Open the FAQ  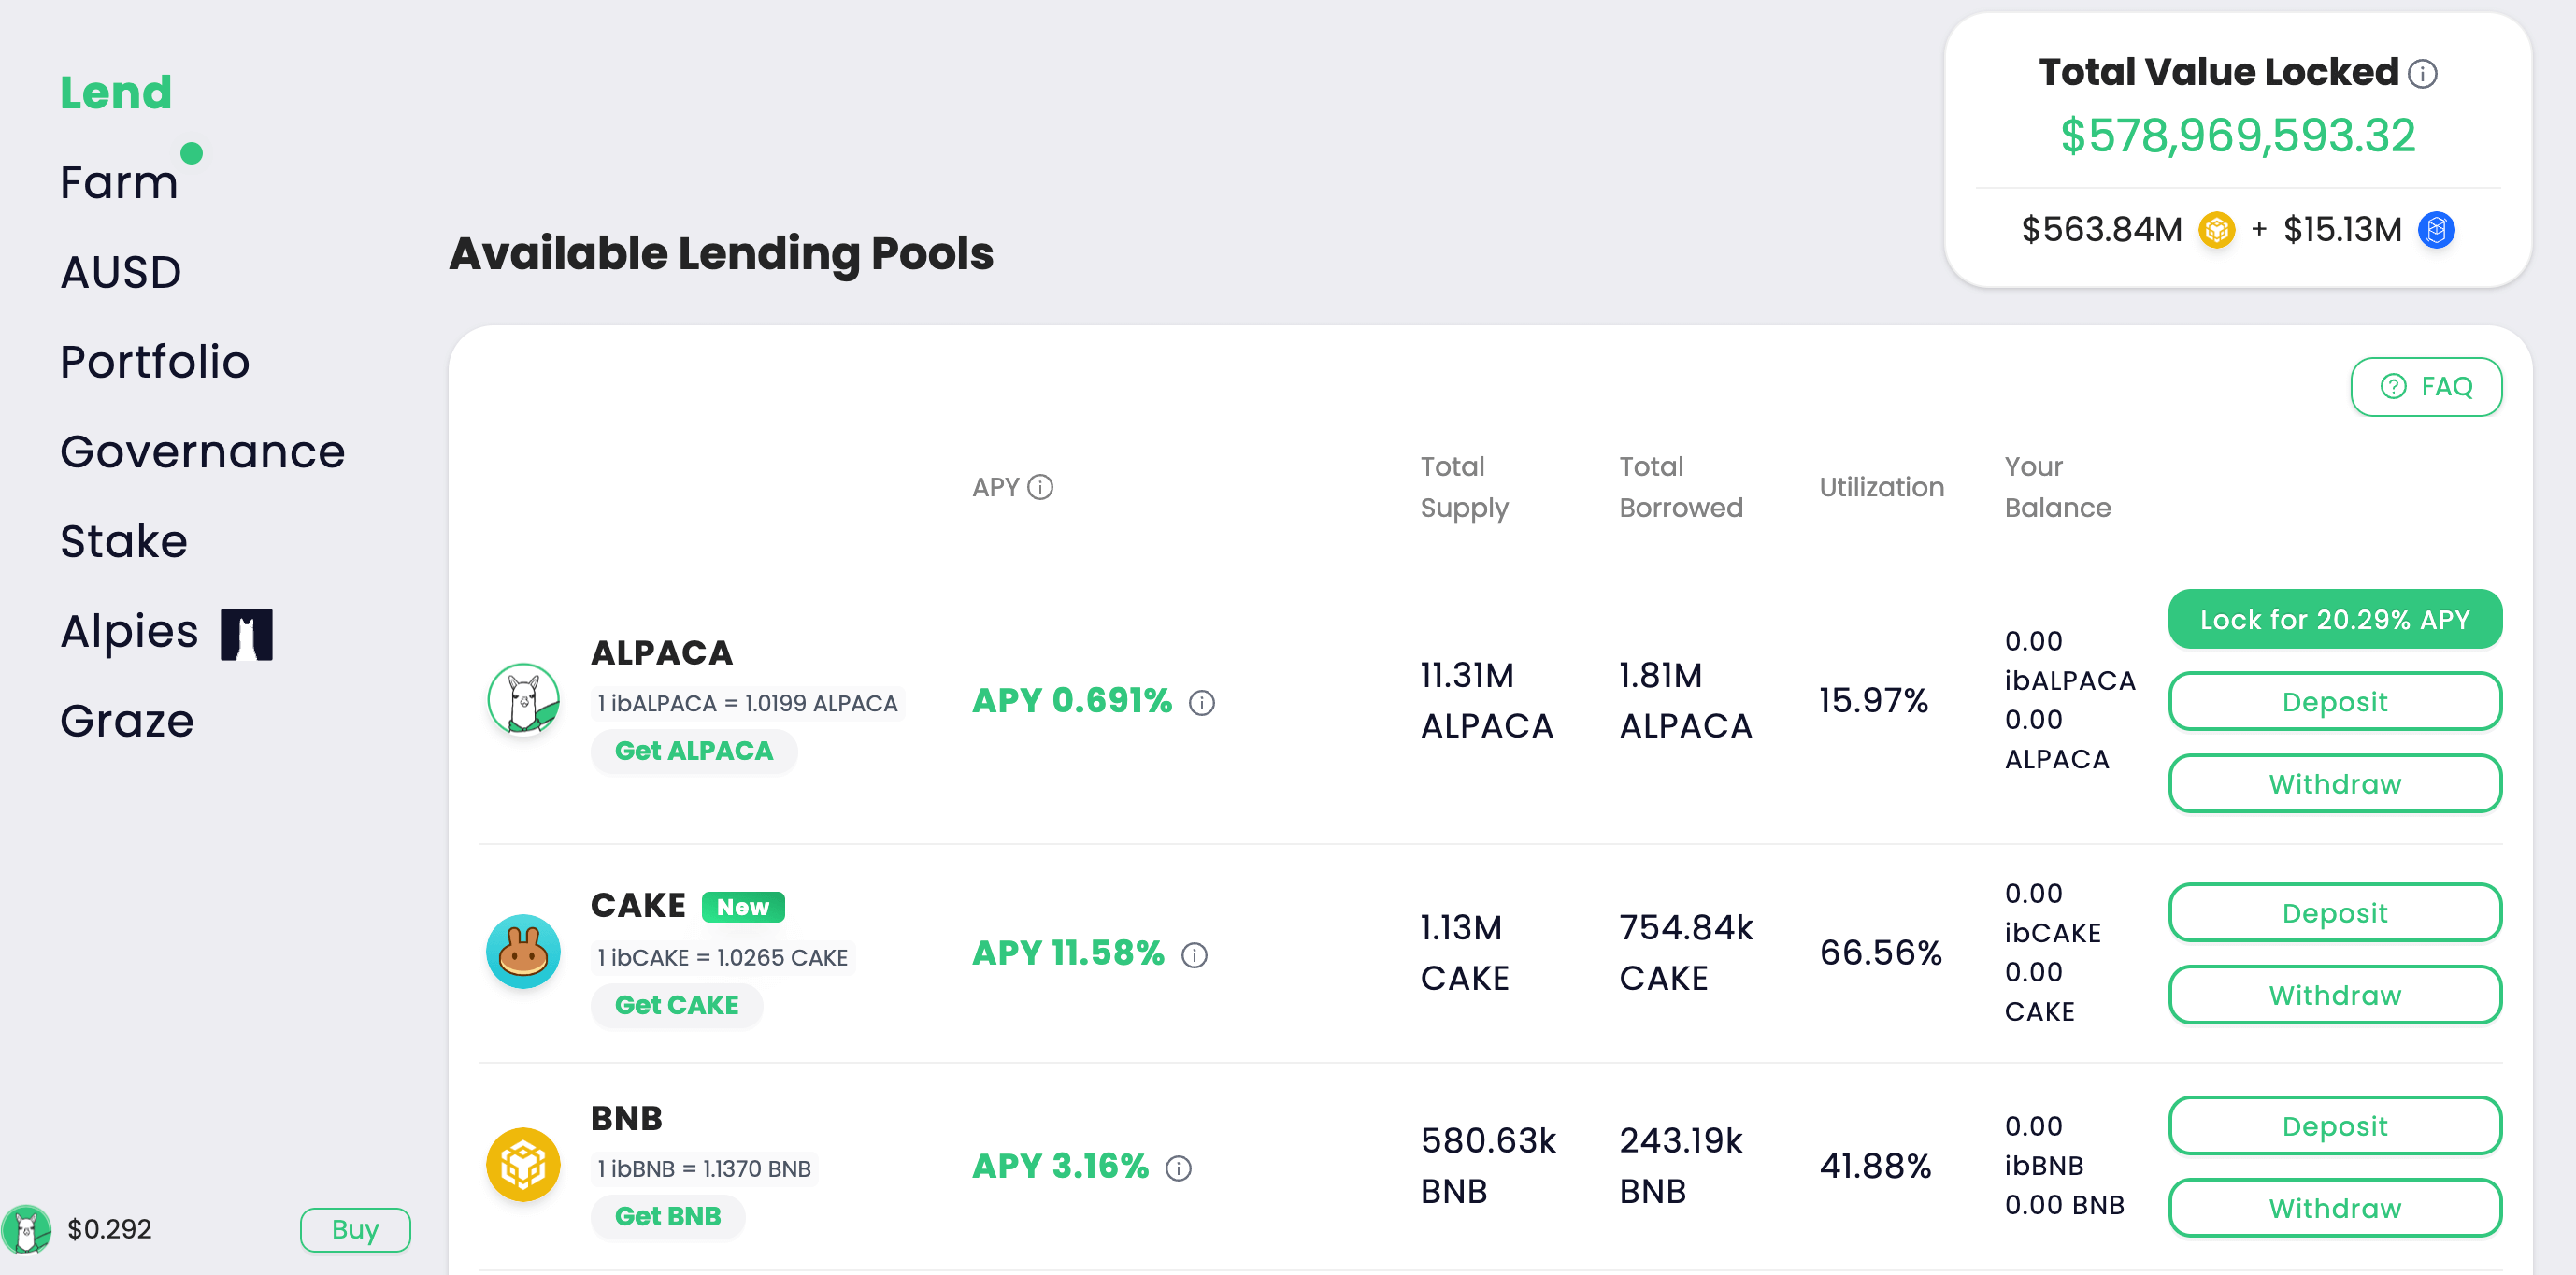[x=2426, y=387]
